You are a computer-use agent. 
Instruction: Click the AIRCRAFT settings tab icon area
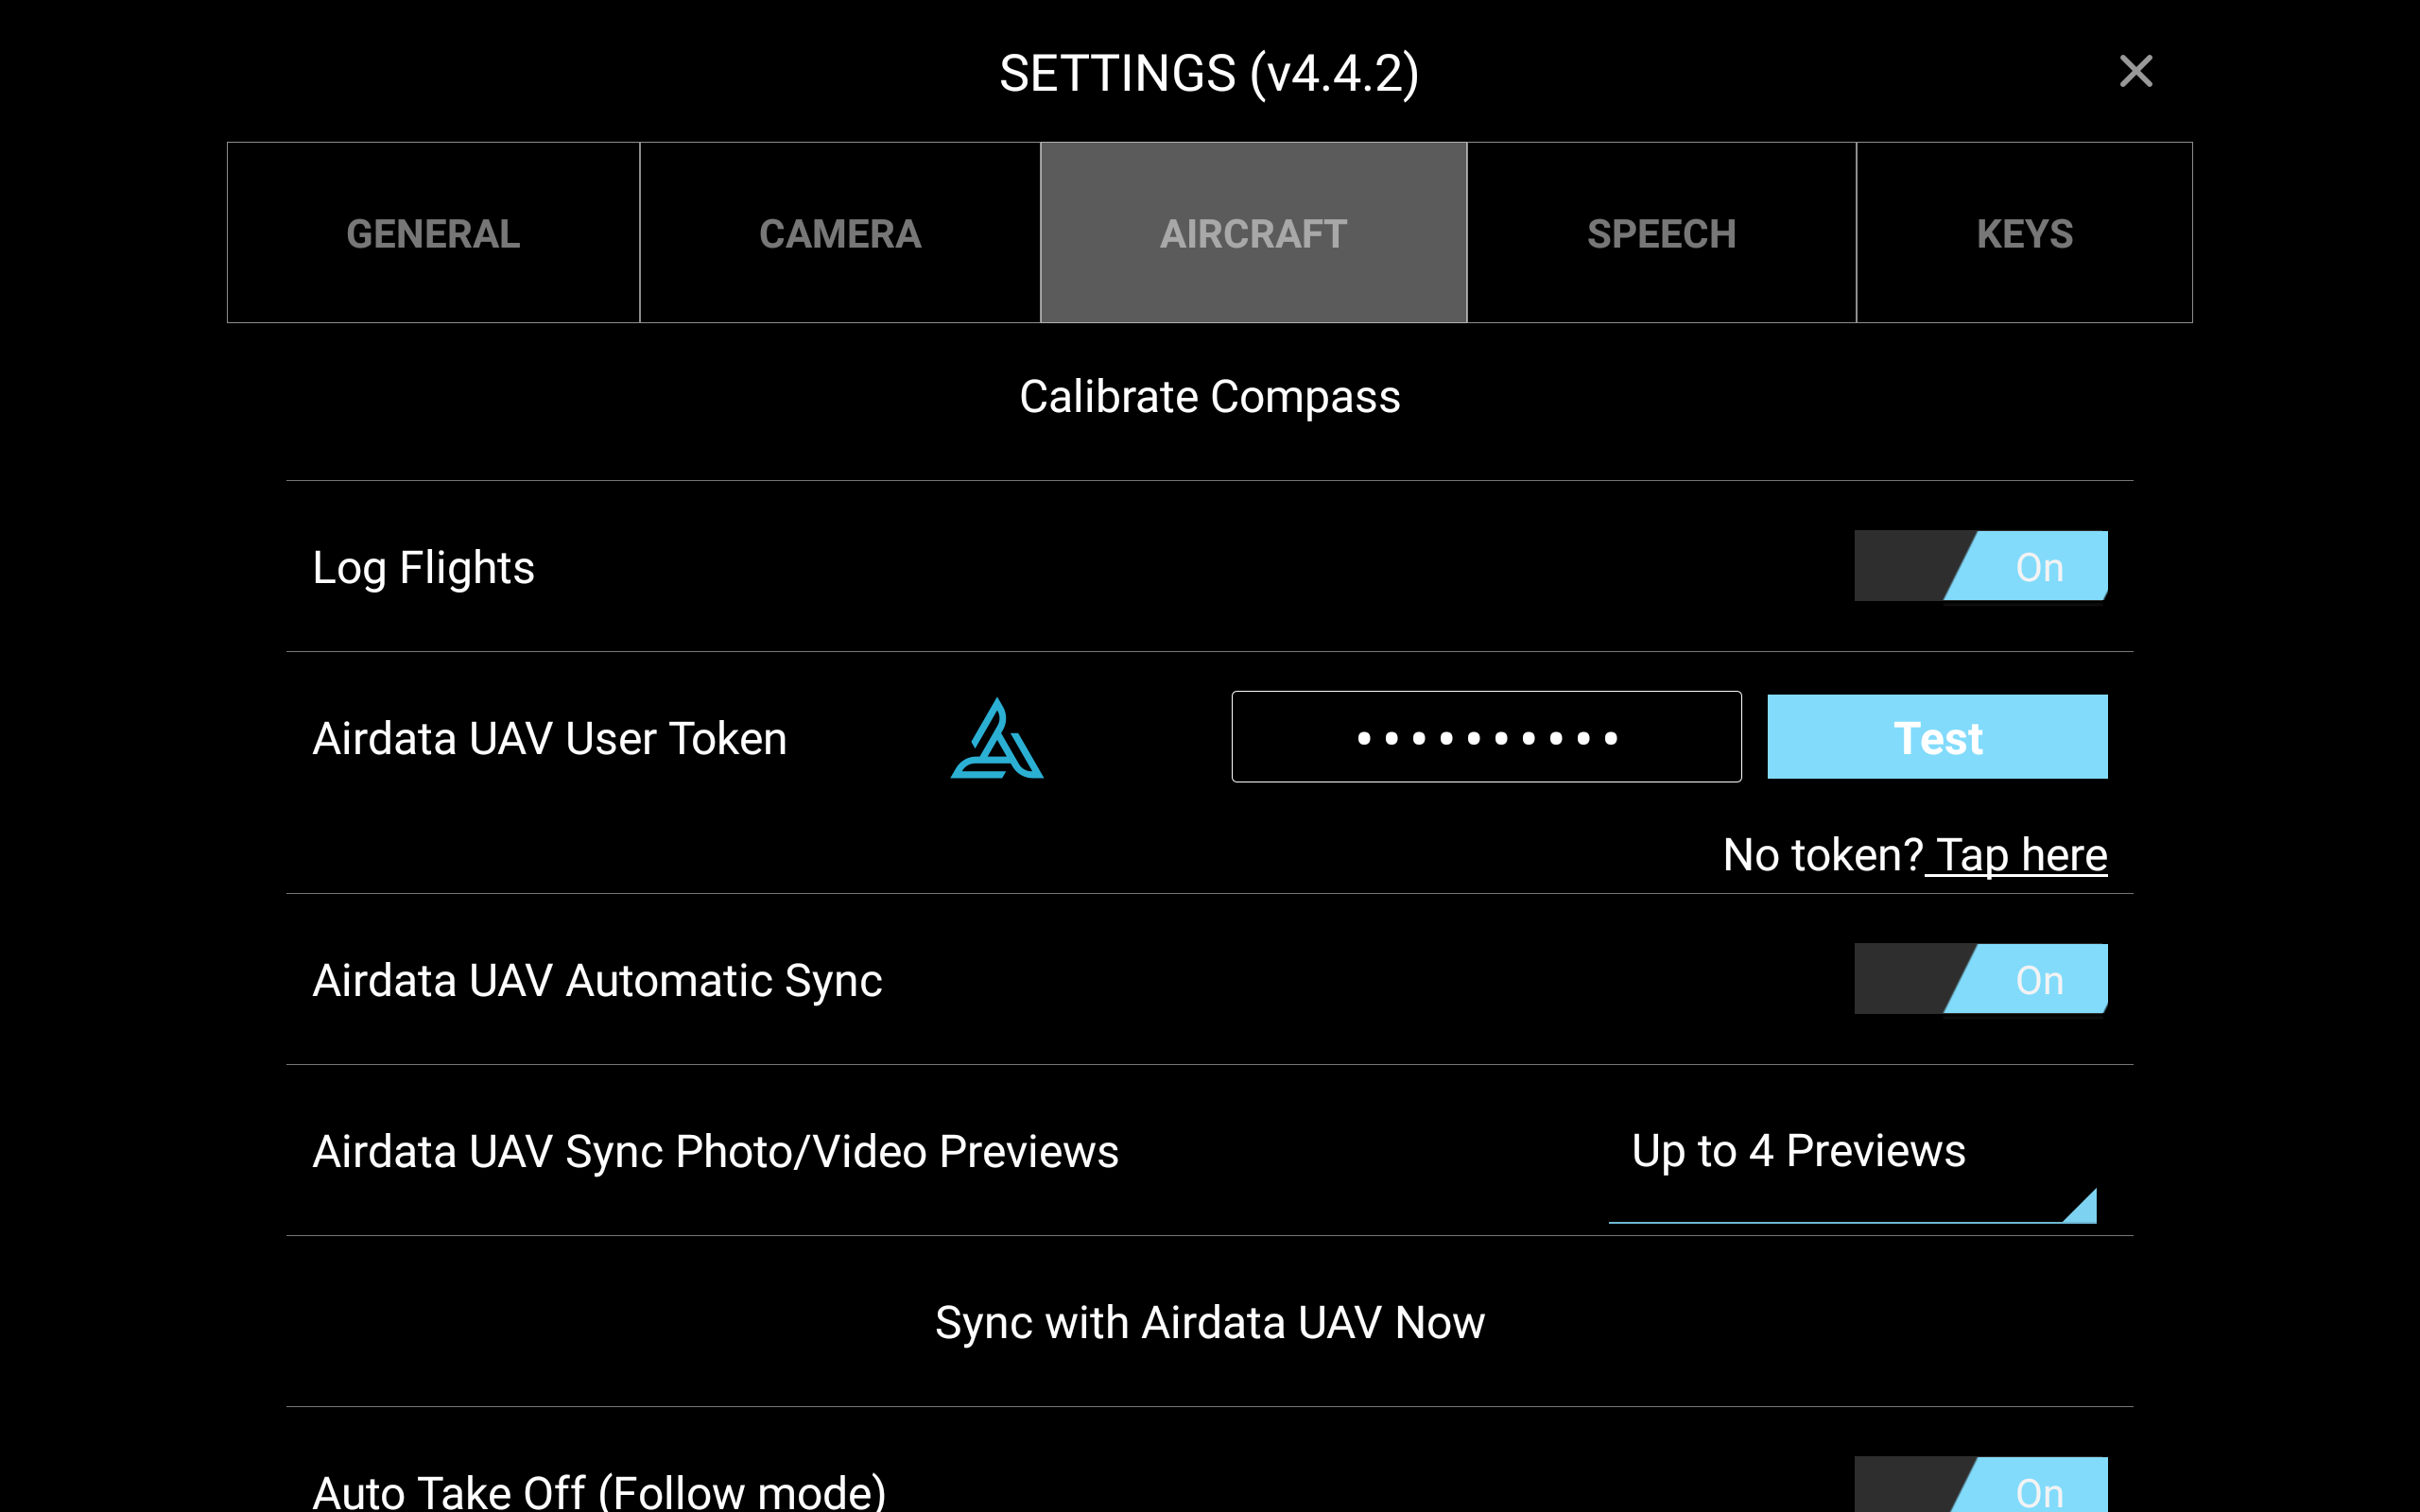tap(1251, 233)
